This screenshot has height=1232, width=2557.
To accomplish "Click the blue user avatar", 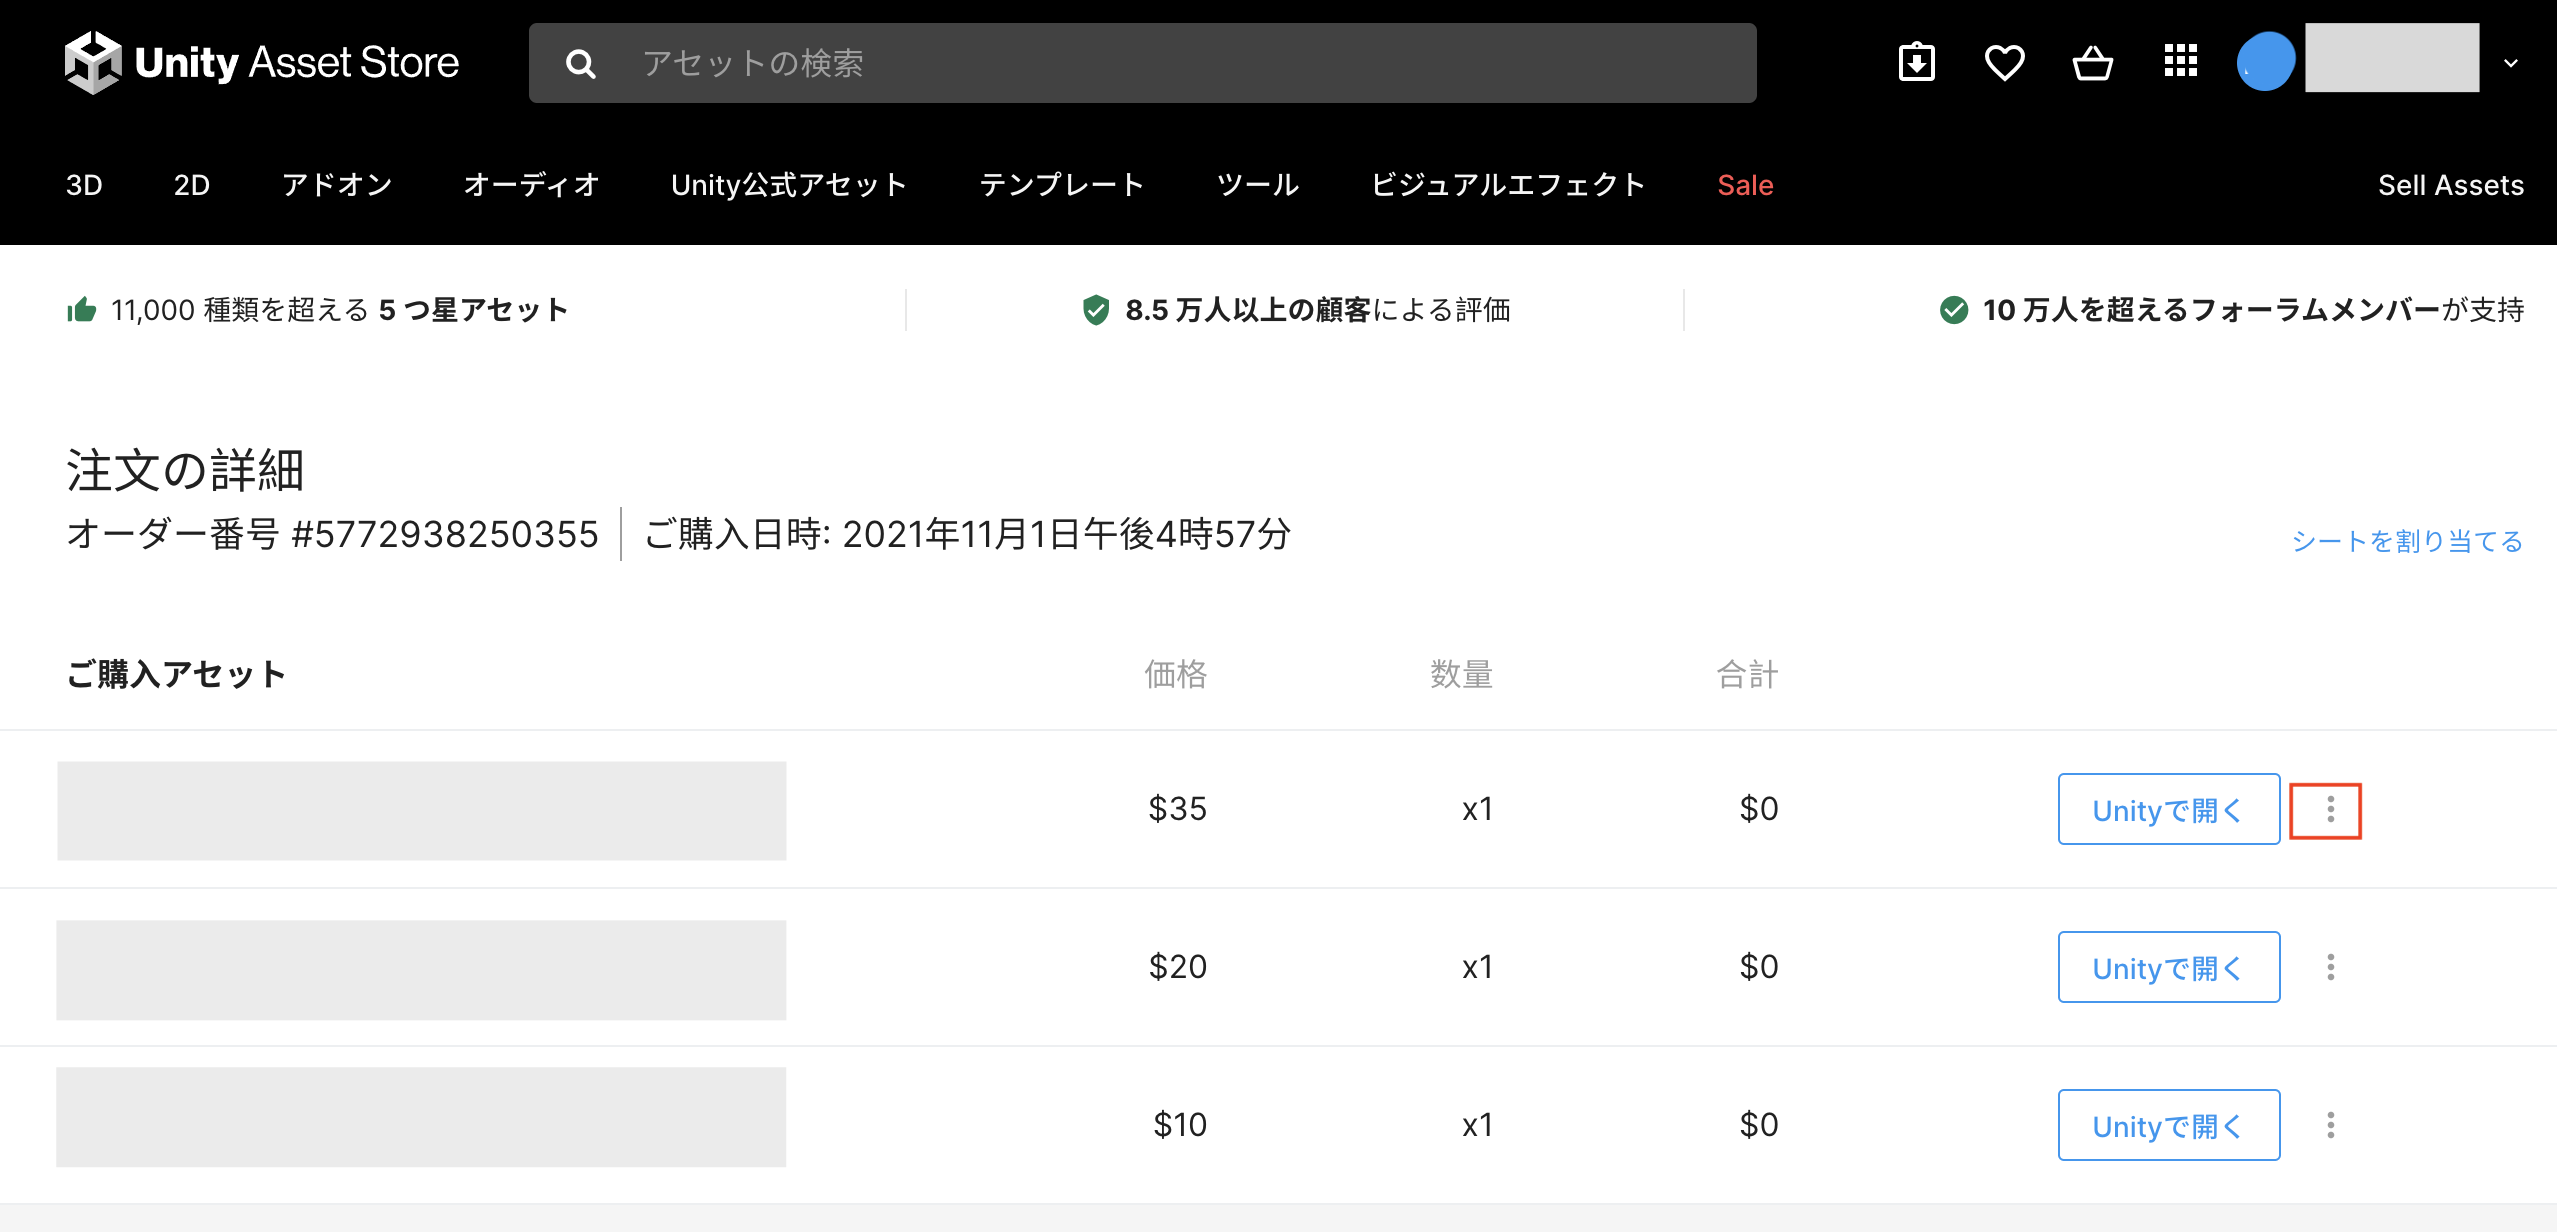I will (2265, 61).
